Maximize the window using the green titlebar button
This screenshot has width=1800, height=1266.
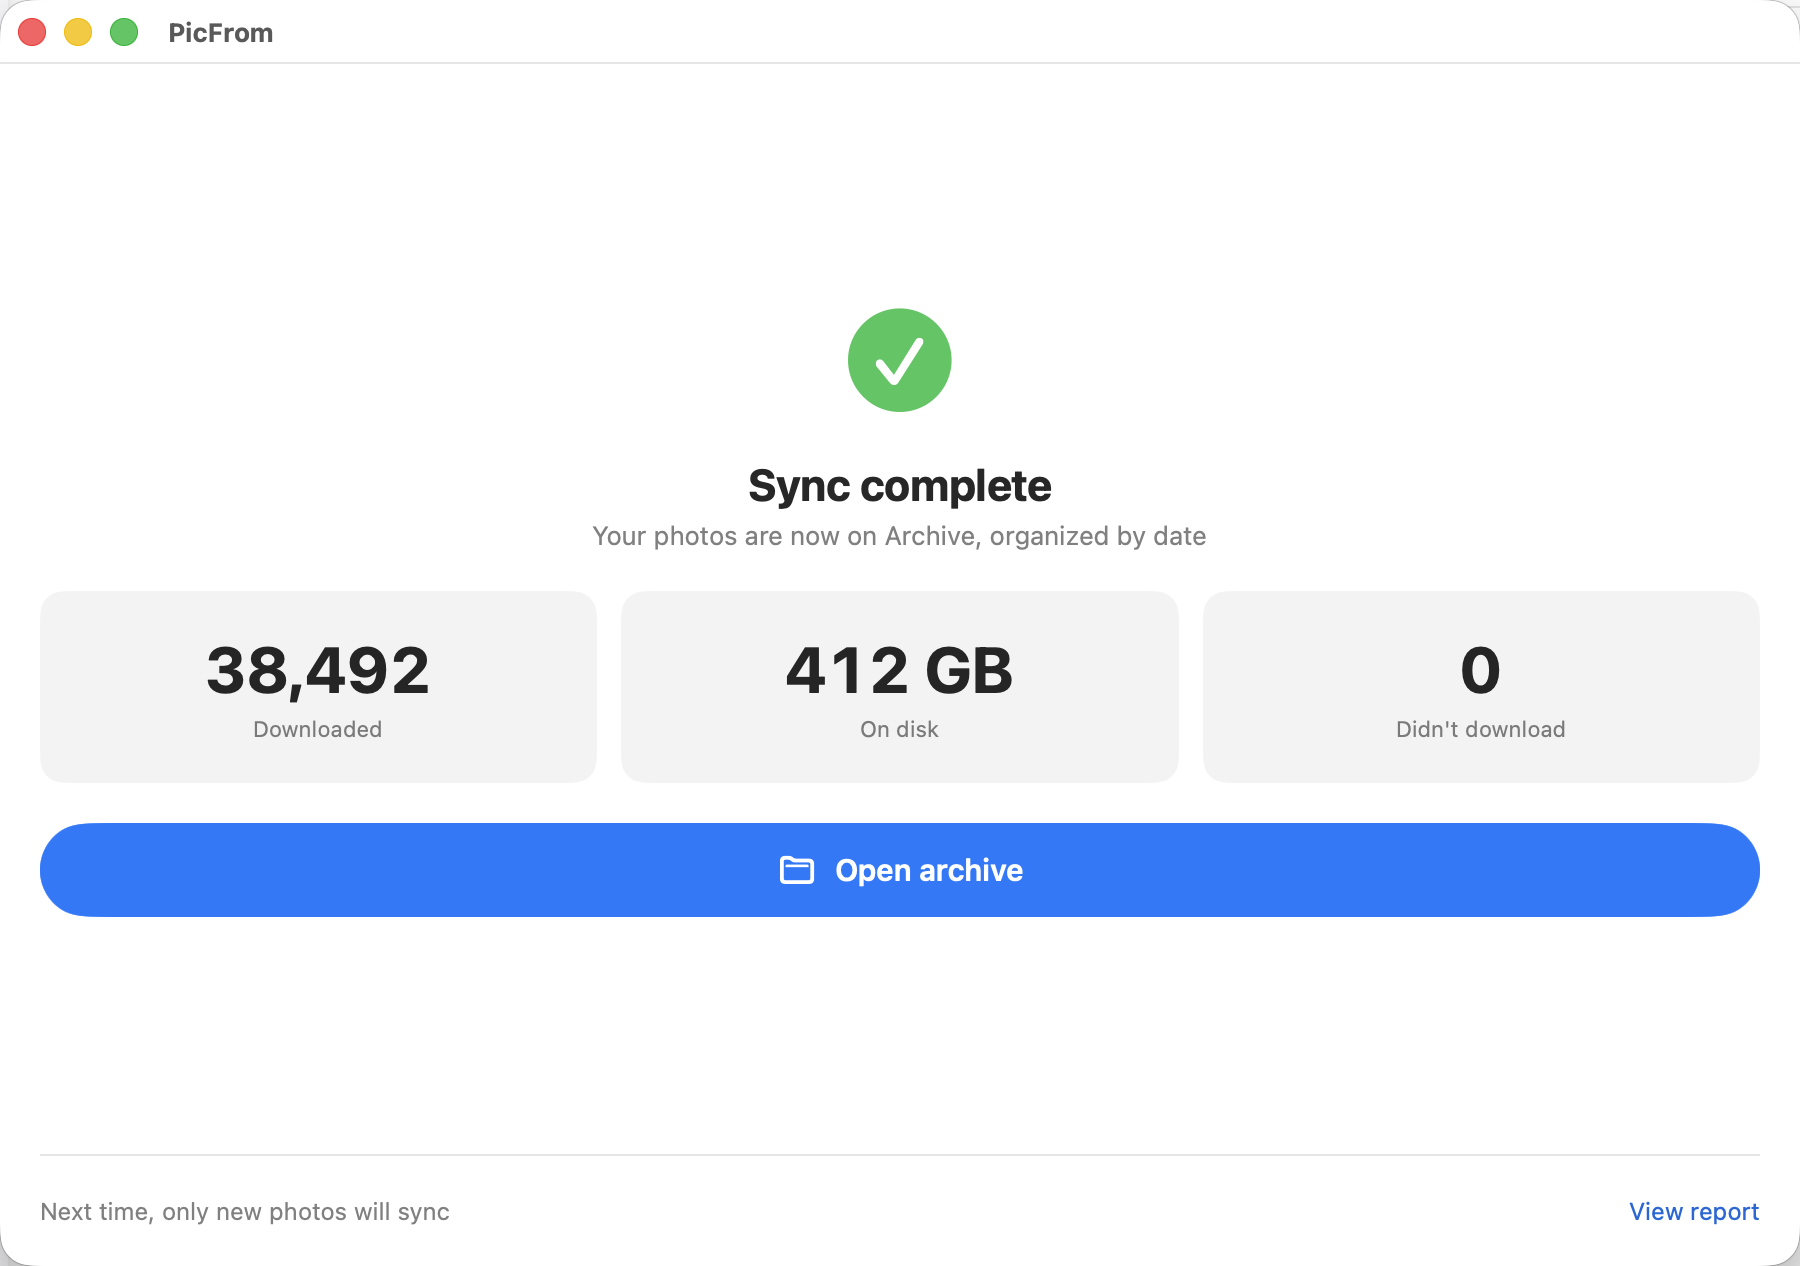tap(124, 32)
